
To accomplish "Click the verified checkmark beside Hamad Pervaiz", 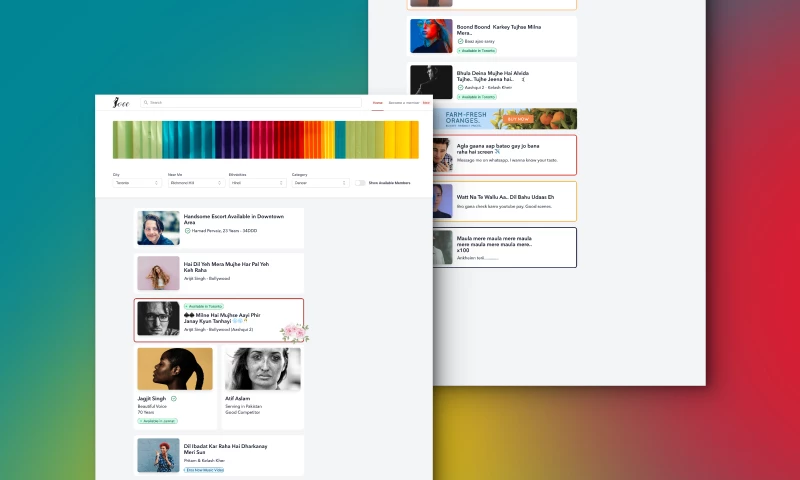I will coord(187,231).
